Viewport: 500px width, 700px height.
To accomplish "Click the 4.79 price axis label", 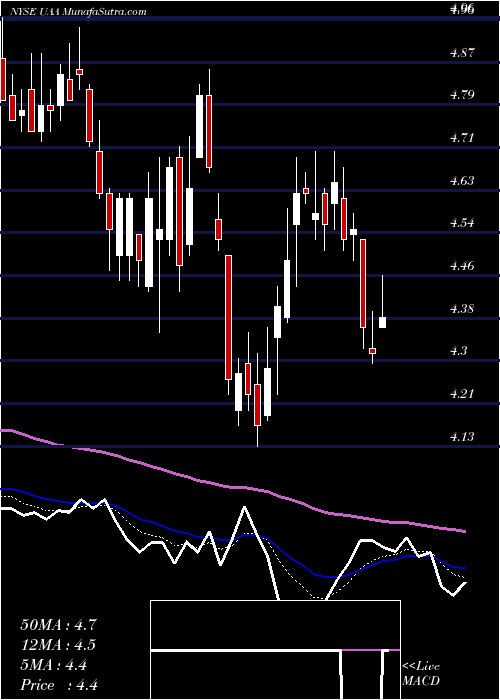I will (x=461, y=95).
